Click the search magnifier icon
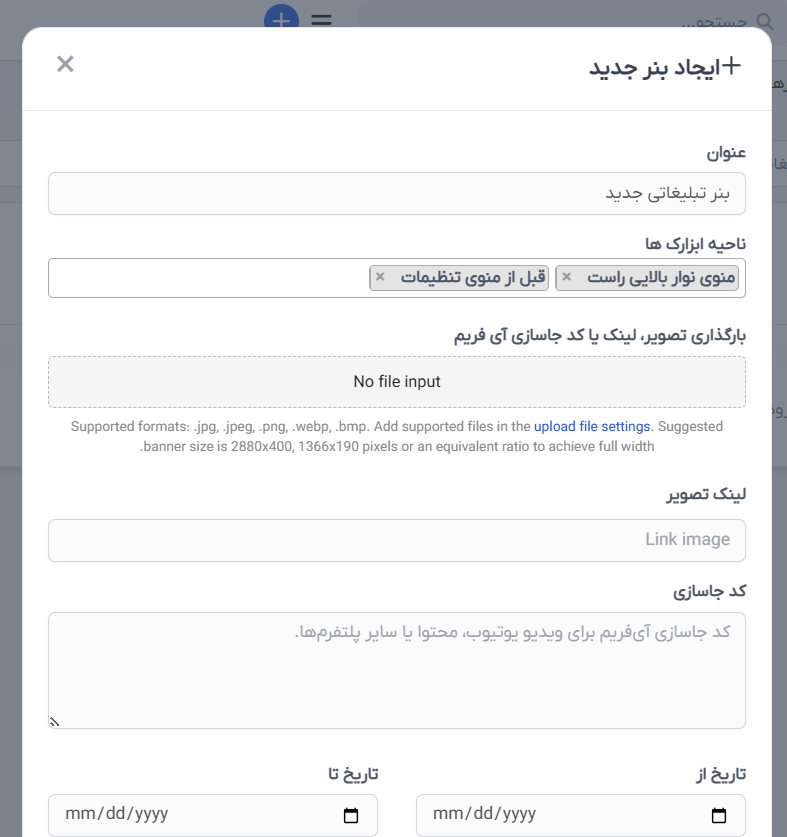Image resolution: width=787 pixels, height=837 pixels. [765, 21]
